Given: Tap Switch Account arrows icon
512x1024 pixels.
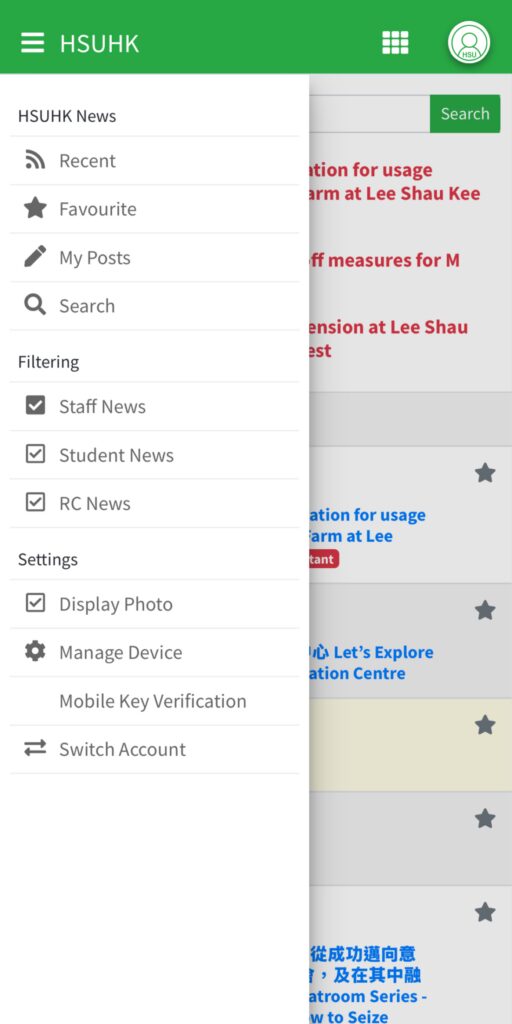Looking at the screenshot, I should pyautogui.click(x=35, y=748).
